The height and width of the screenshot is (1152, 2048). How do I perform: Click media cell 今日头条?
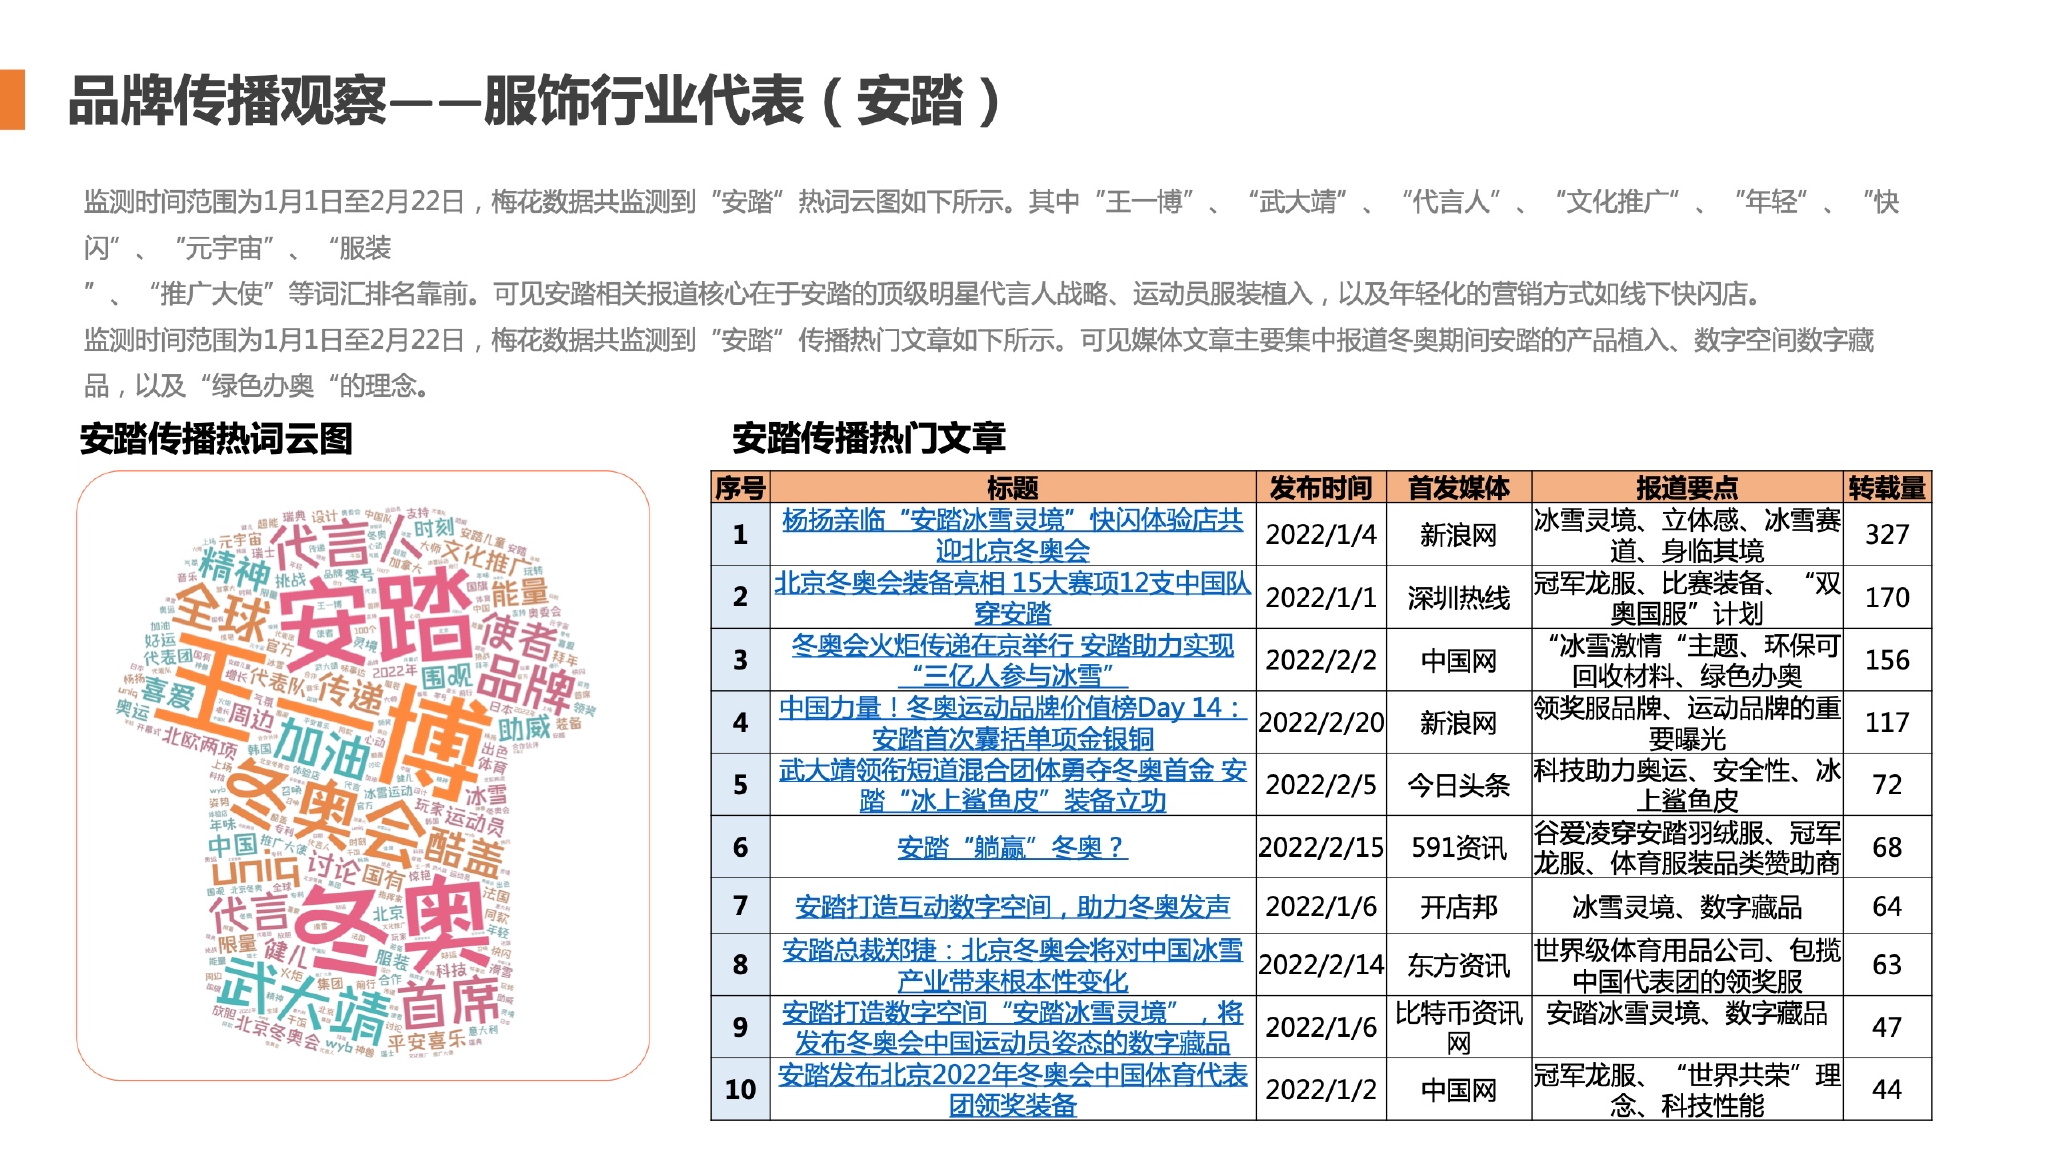pos(1458,785)
